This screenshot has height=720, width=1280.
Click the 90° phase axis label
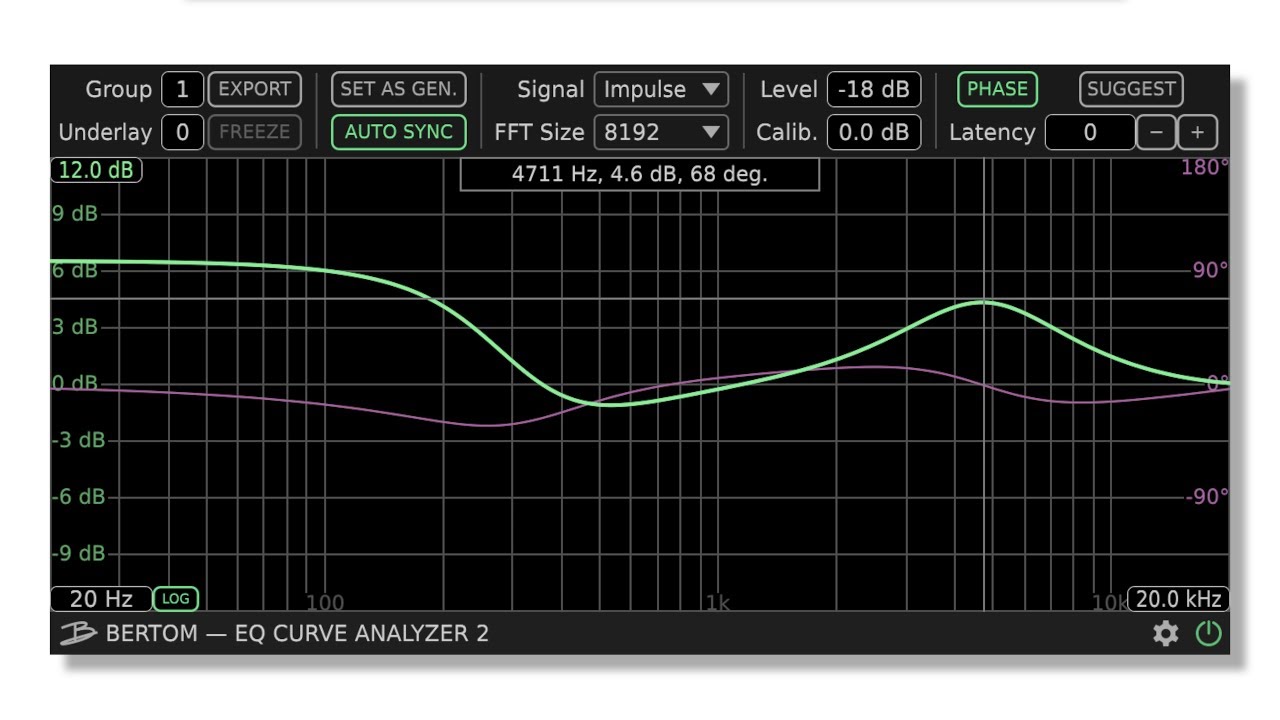[x=1210, y=270]
